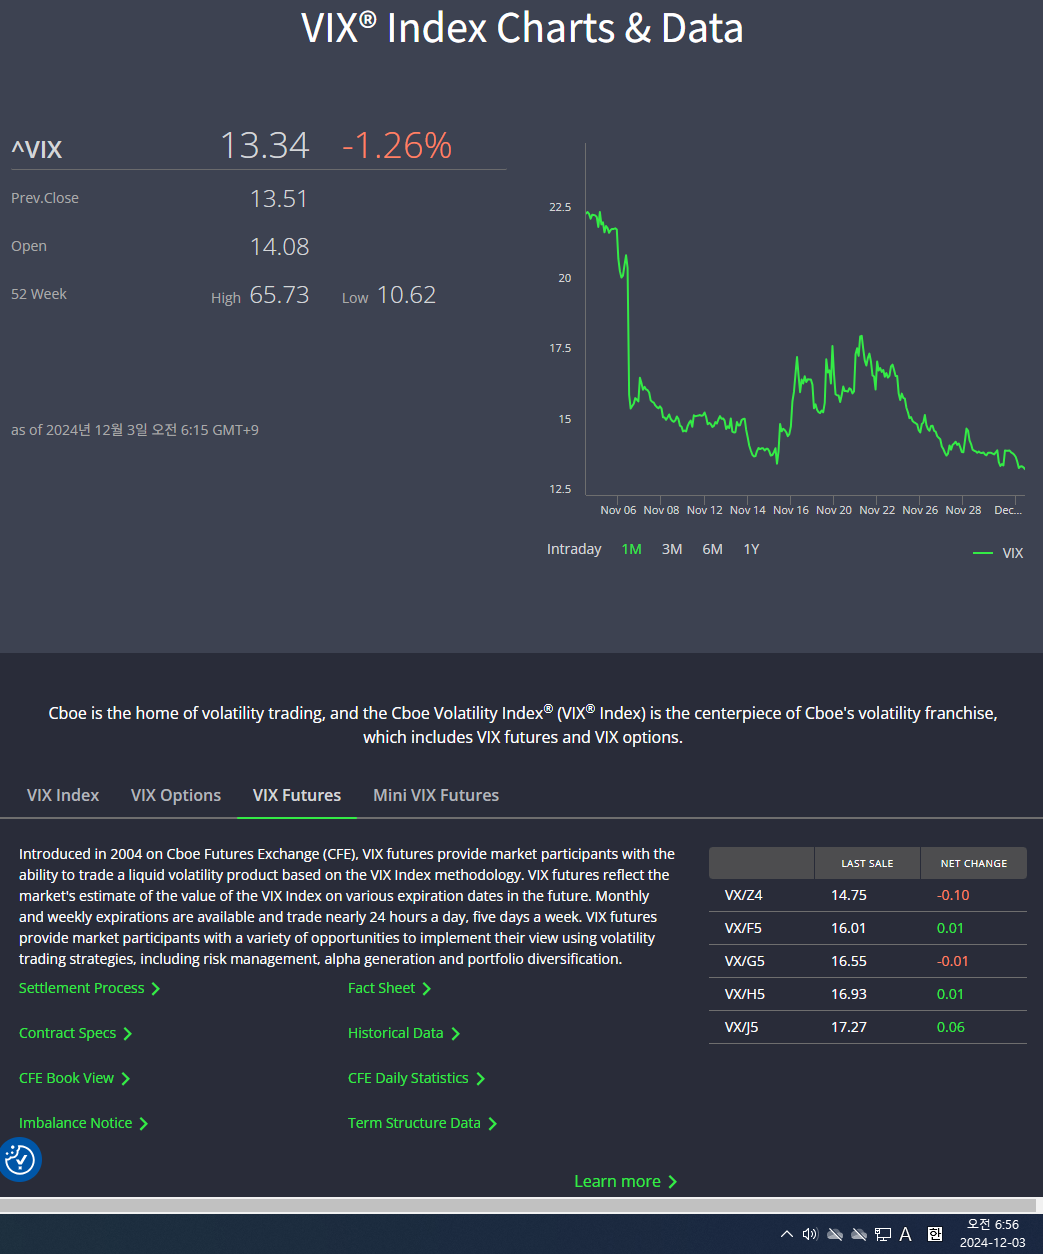Open the network display icon in tray
This screenshot has width=1043, height=1254.
[x=883, y=1234]
